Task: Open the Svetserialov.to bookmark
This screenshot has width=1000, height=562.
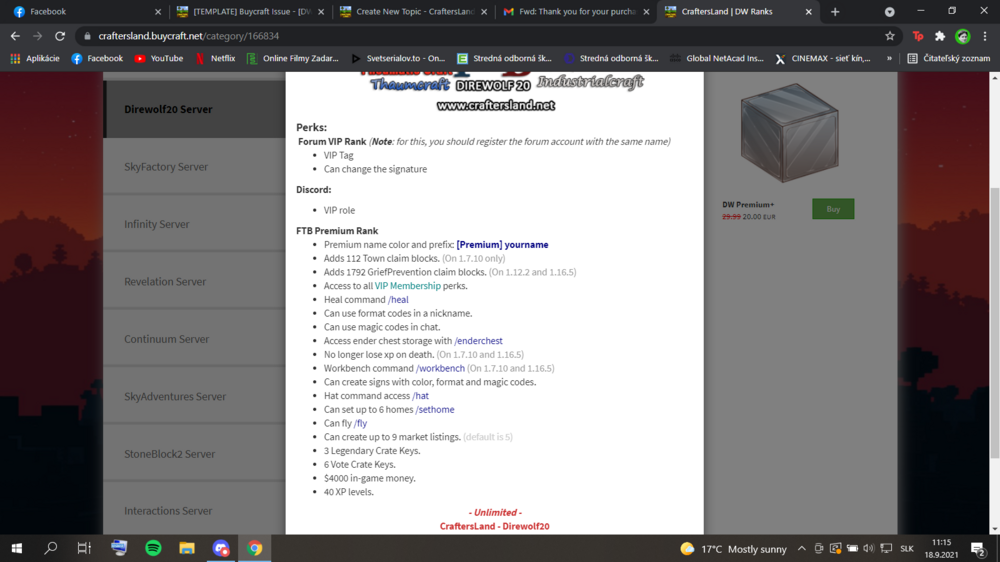Action: coord(398,58)
